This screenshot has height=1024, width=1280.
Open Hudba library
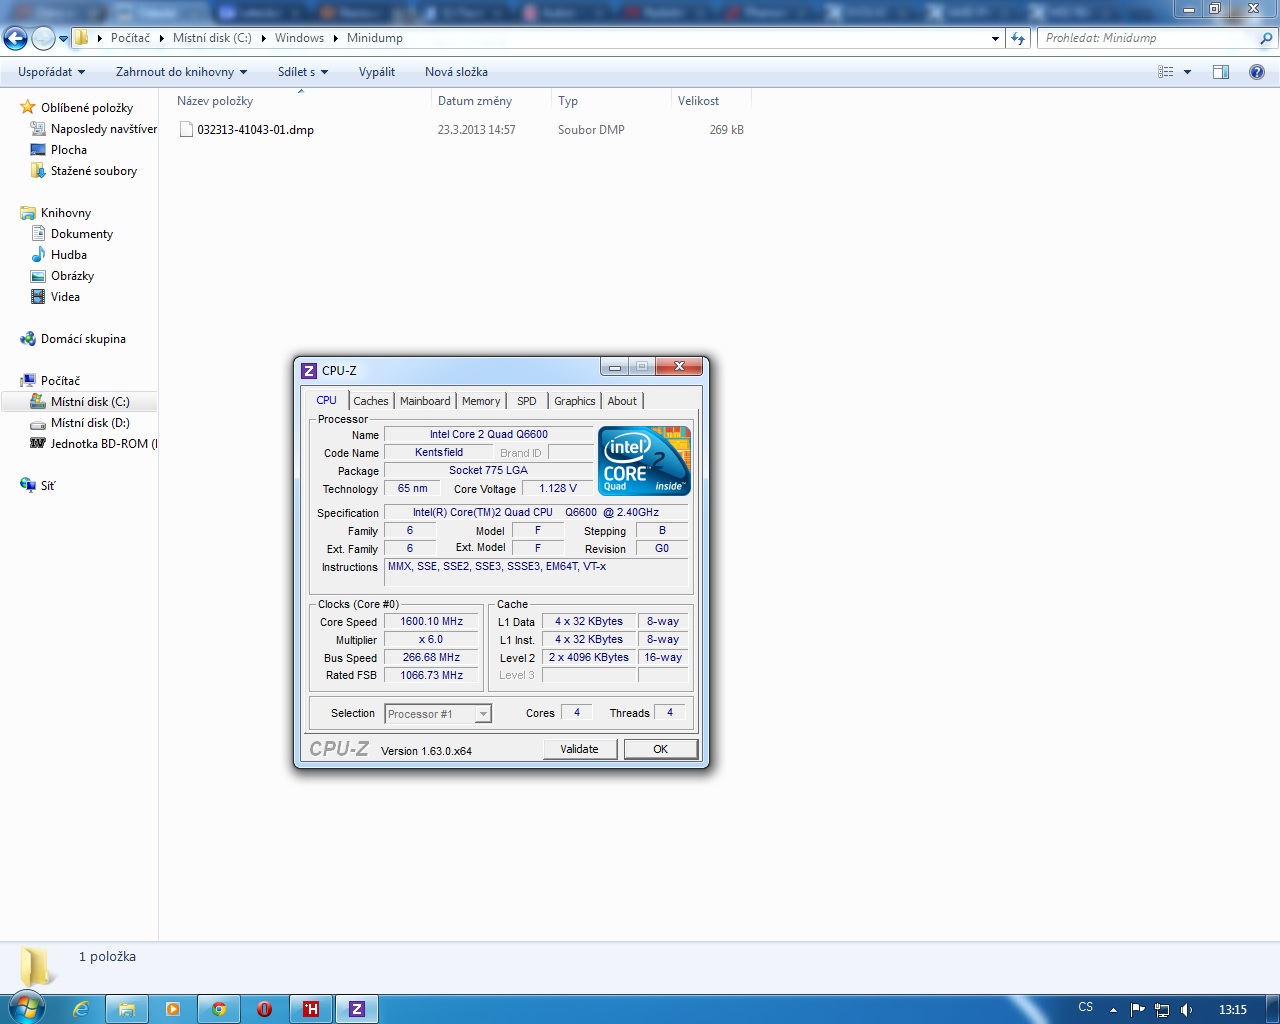click(69, 255)
